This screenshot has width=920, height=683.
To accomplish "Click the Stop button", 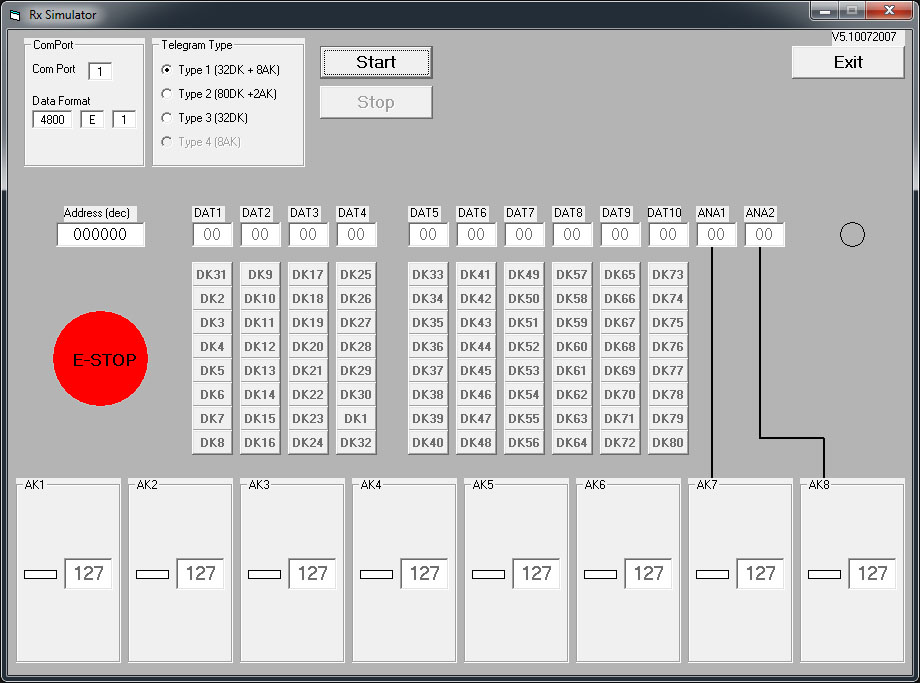I will click(x=376, y=102).
